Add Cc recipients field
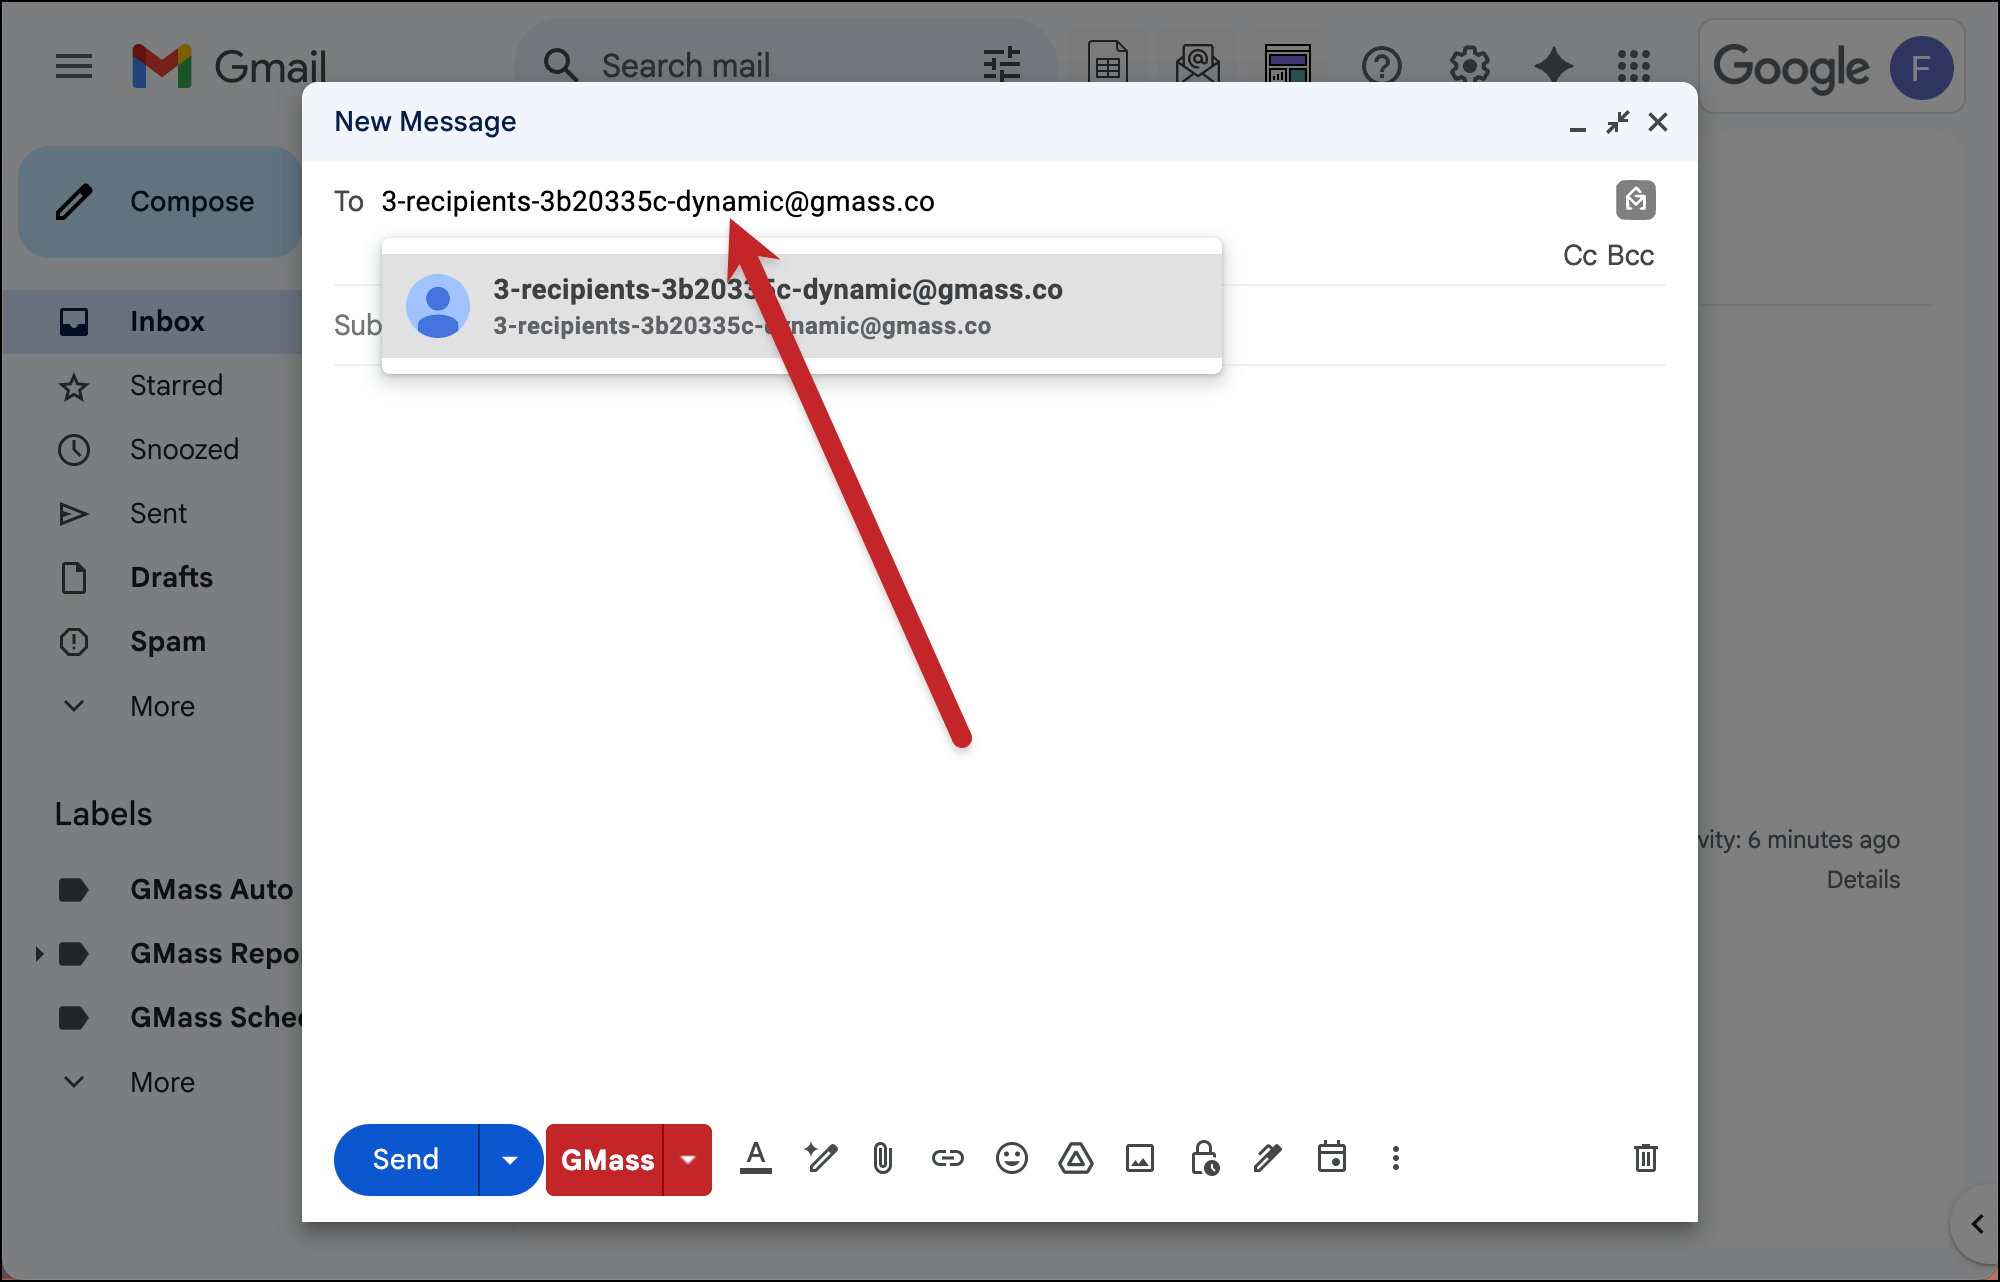The height and width of the screenshot is (1282, 2000). point(1579,256)
